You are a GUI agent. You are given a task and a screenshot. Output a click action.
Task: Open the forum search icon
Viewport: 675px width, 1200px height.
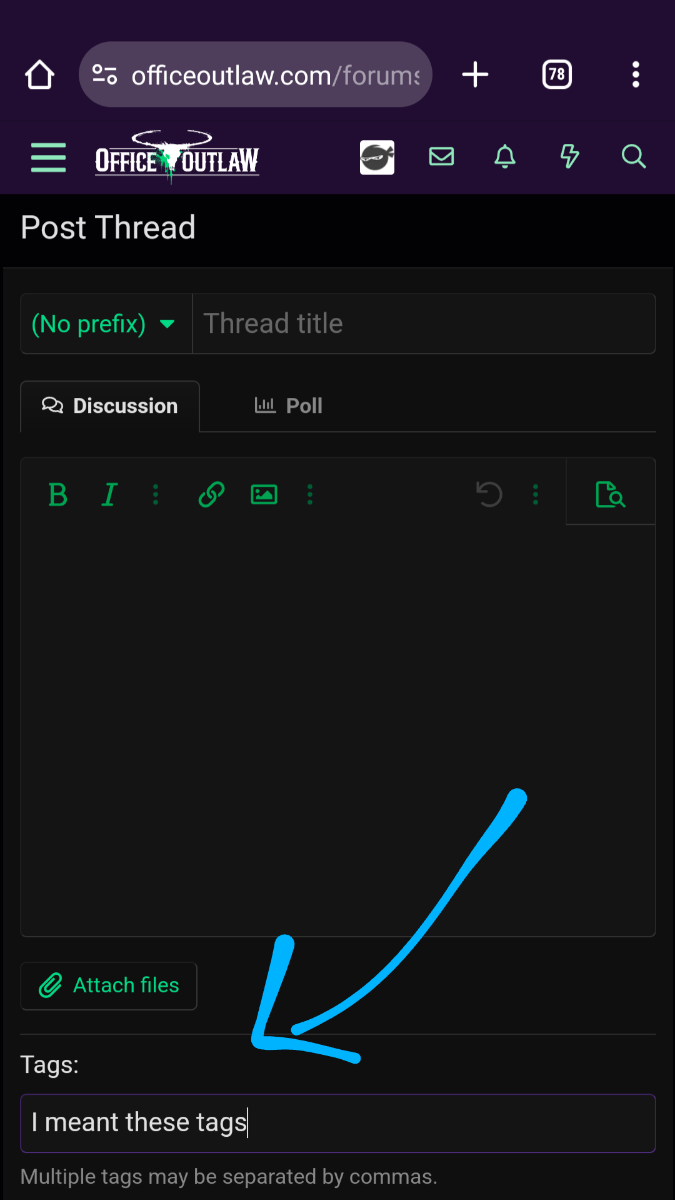coord(633,157)
